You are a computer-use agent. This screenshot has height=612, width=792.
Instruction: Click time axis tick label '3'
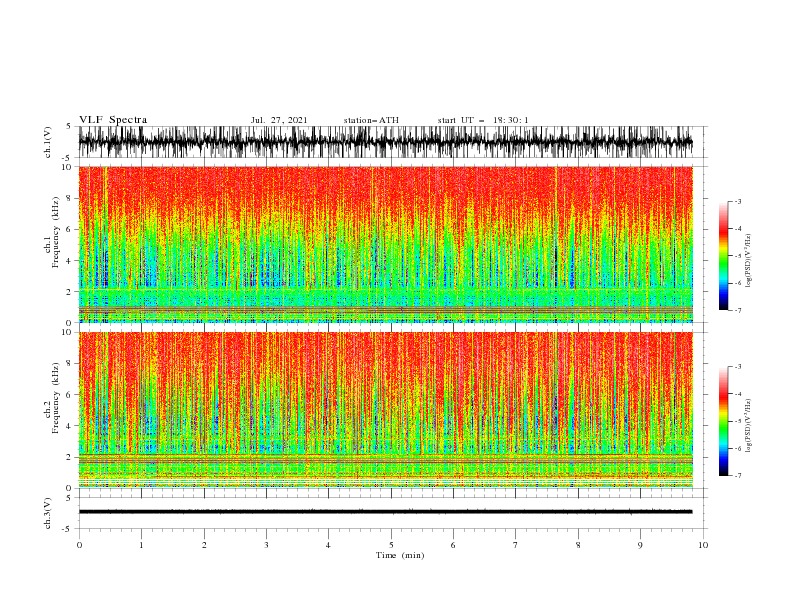266,545
